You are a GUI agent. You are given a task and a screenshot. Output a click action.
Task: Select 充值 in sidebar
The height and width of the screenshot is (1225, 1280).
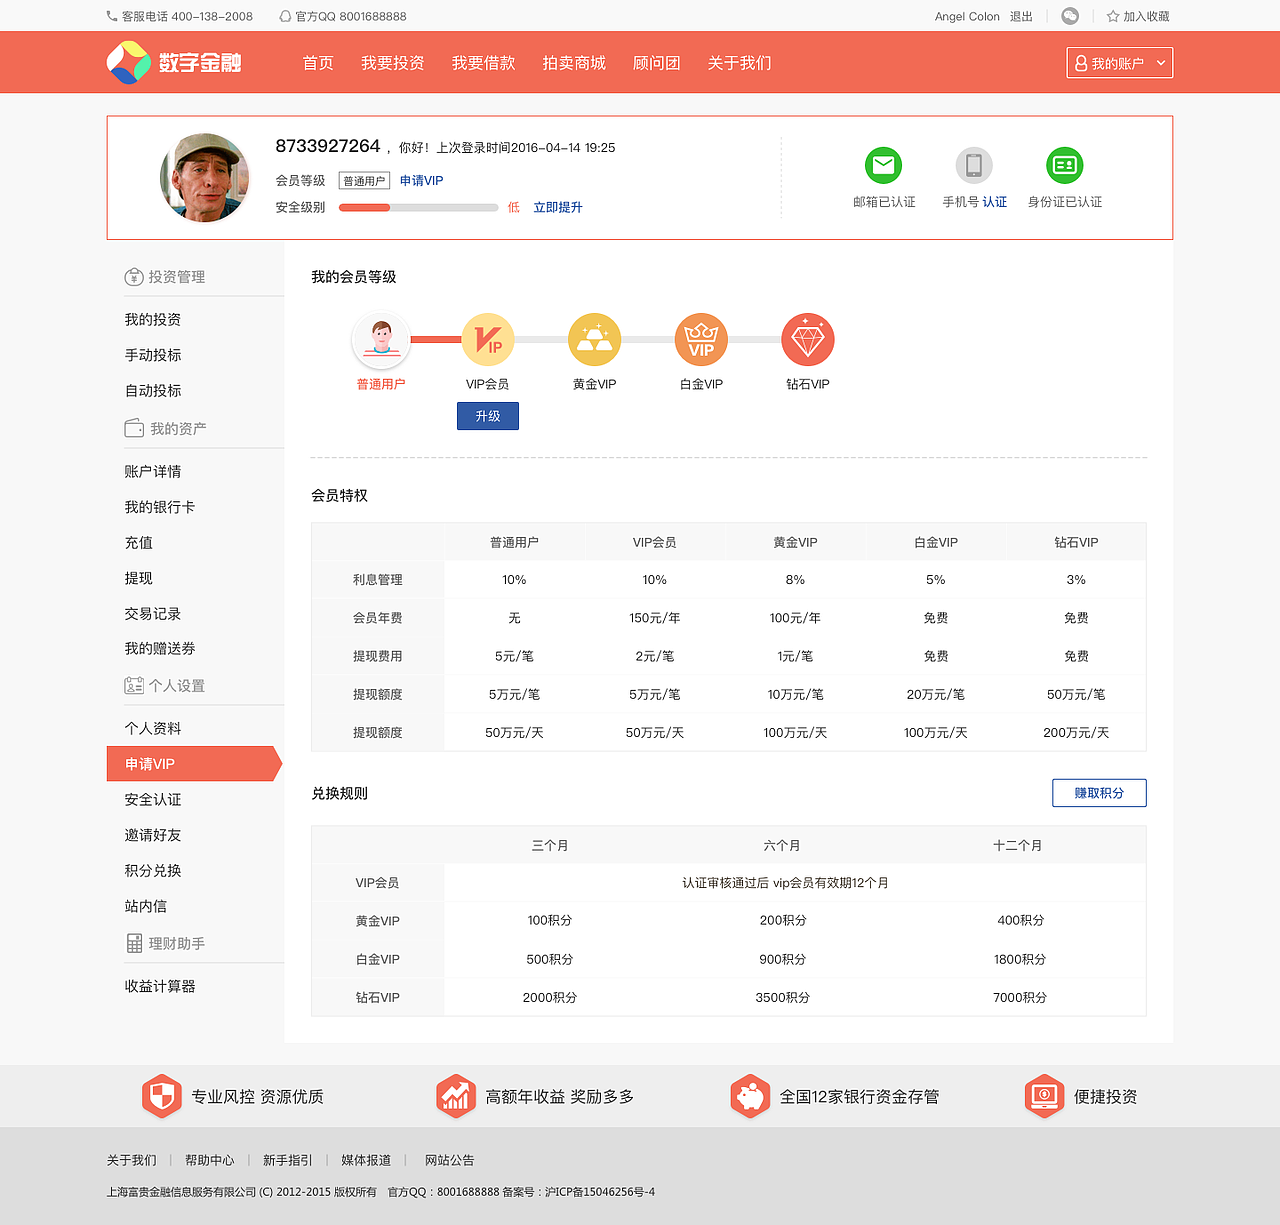pyautogui.click(x=139, y=542)
